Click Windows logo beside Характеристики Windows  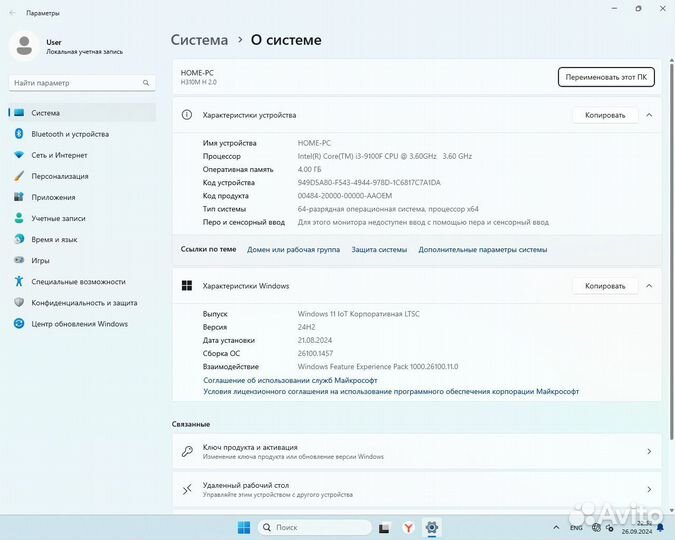[187, 286]
